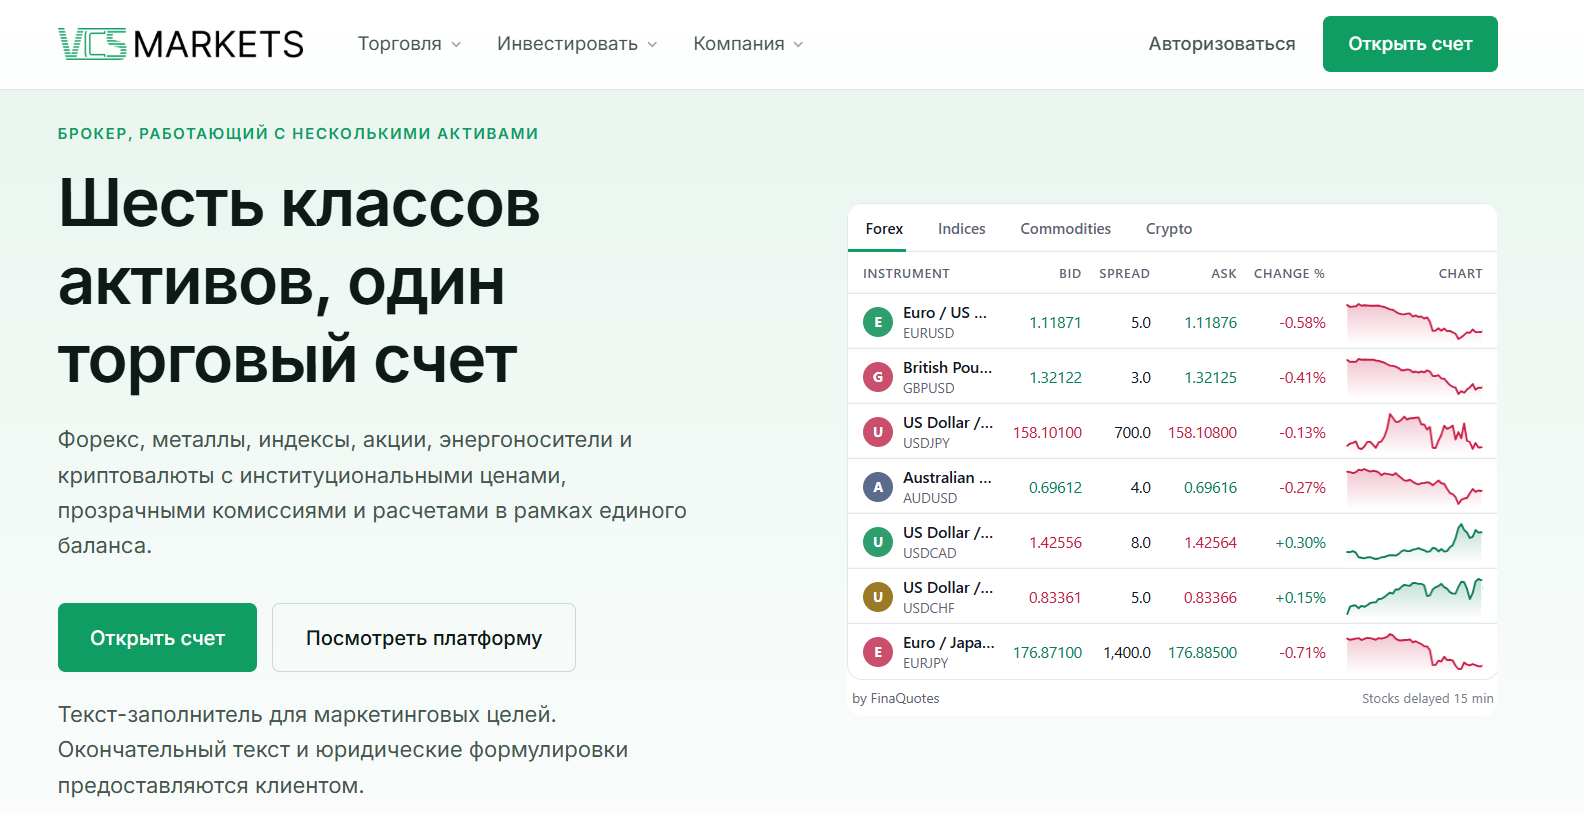The height and width of the screenshot is (813, 1584).
Task: Open the GBPUSD sparkline chart
Action: point(1414,377)
